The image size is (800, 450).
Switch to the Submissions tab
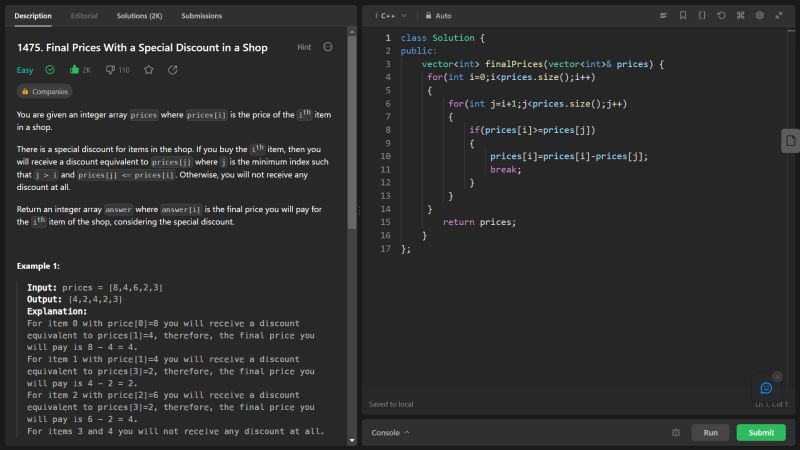(x=202, y=16)
